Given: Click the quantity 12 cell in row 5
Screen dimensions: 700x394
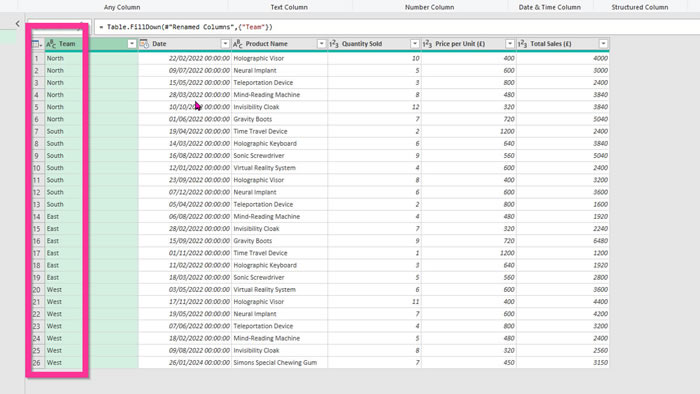Looking at the screenshot, I should point(374,107).
